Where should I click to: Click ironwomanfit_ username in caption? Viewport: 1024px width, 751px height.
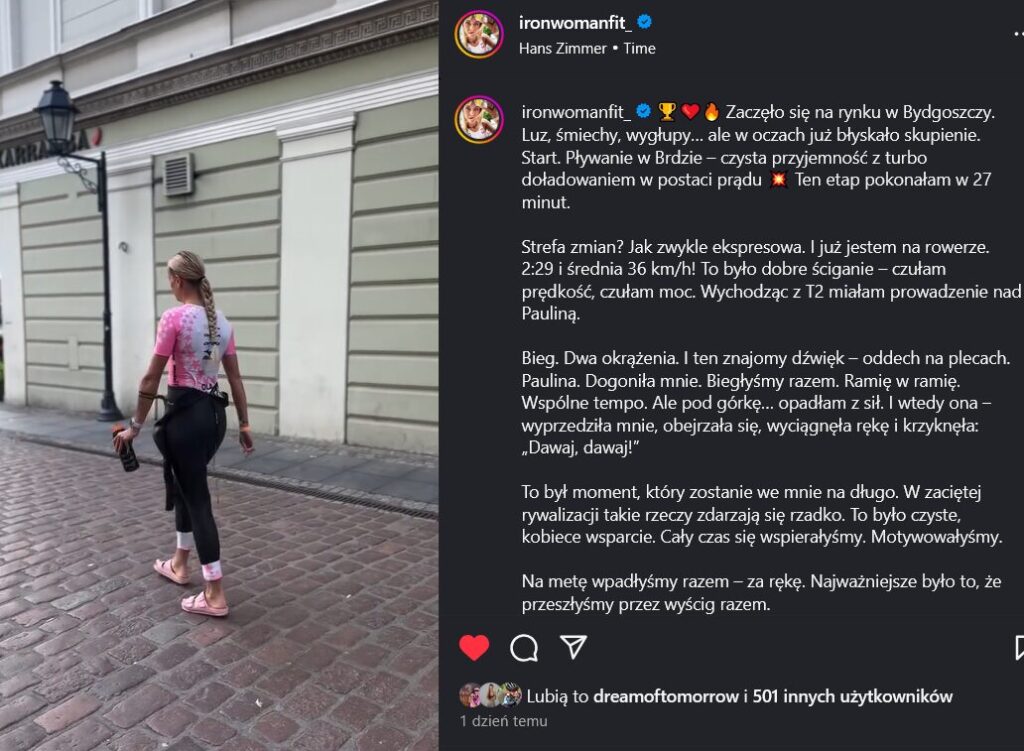point(576,112)
